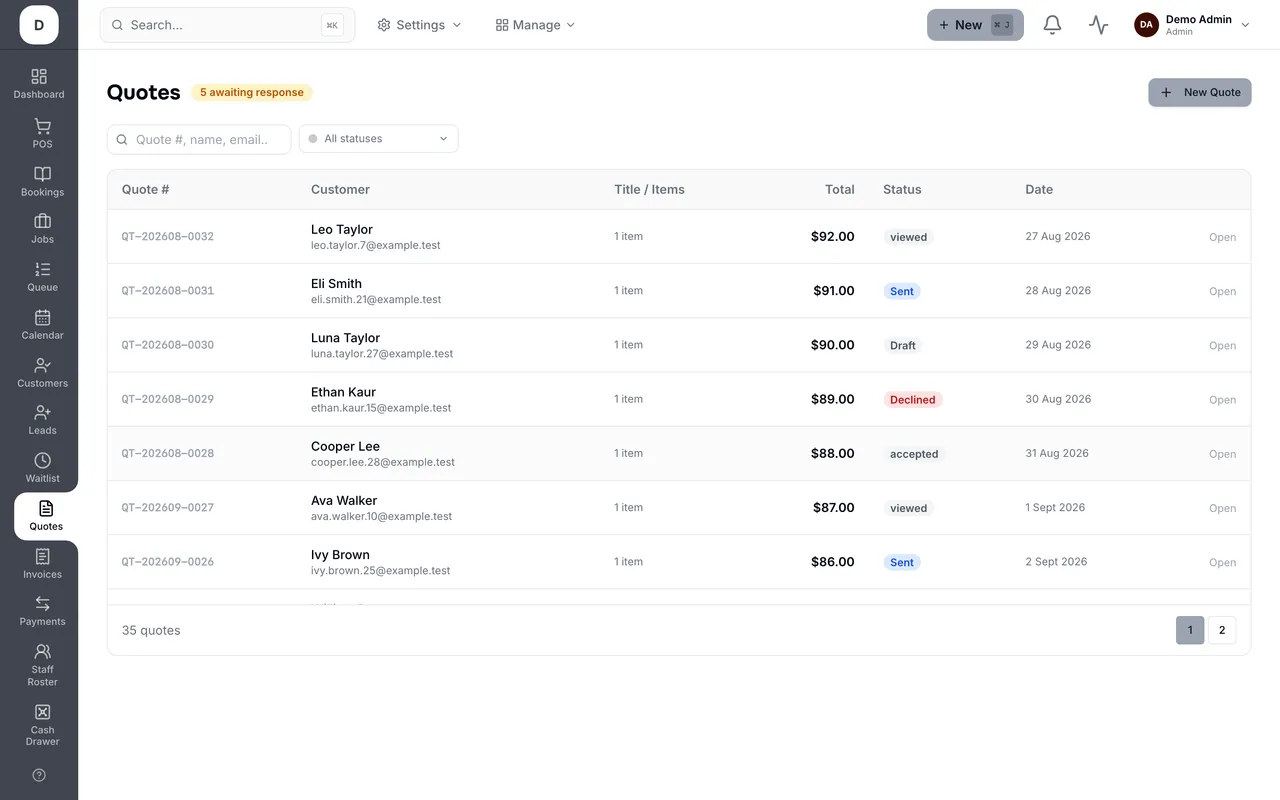The height and width of the screenshot is (800, 1280).
Task: Go to Payments in the sidebar
Action: click(x=42, y=611)
